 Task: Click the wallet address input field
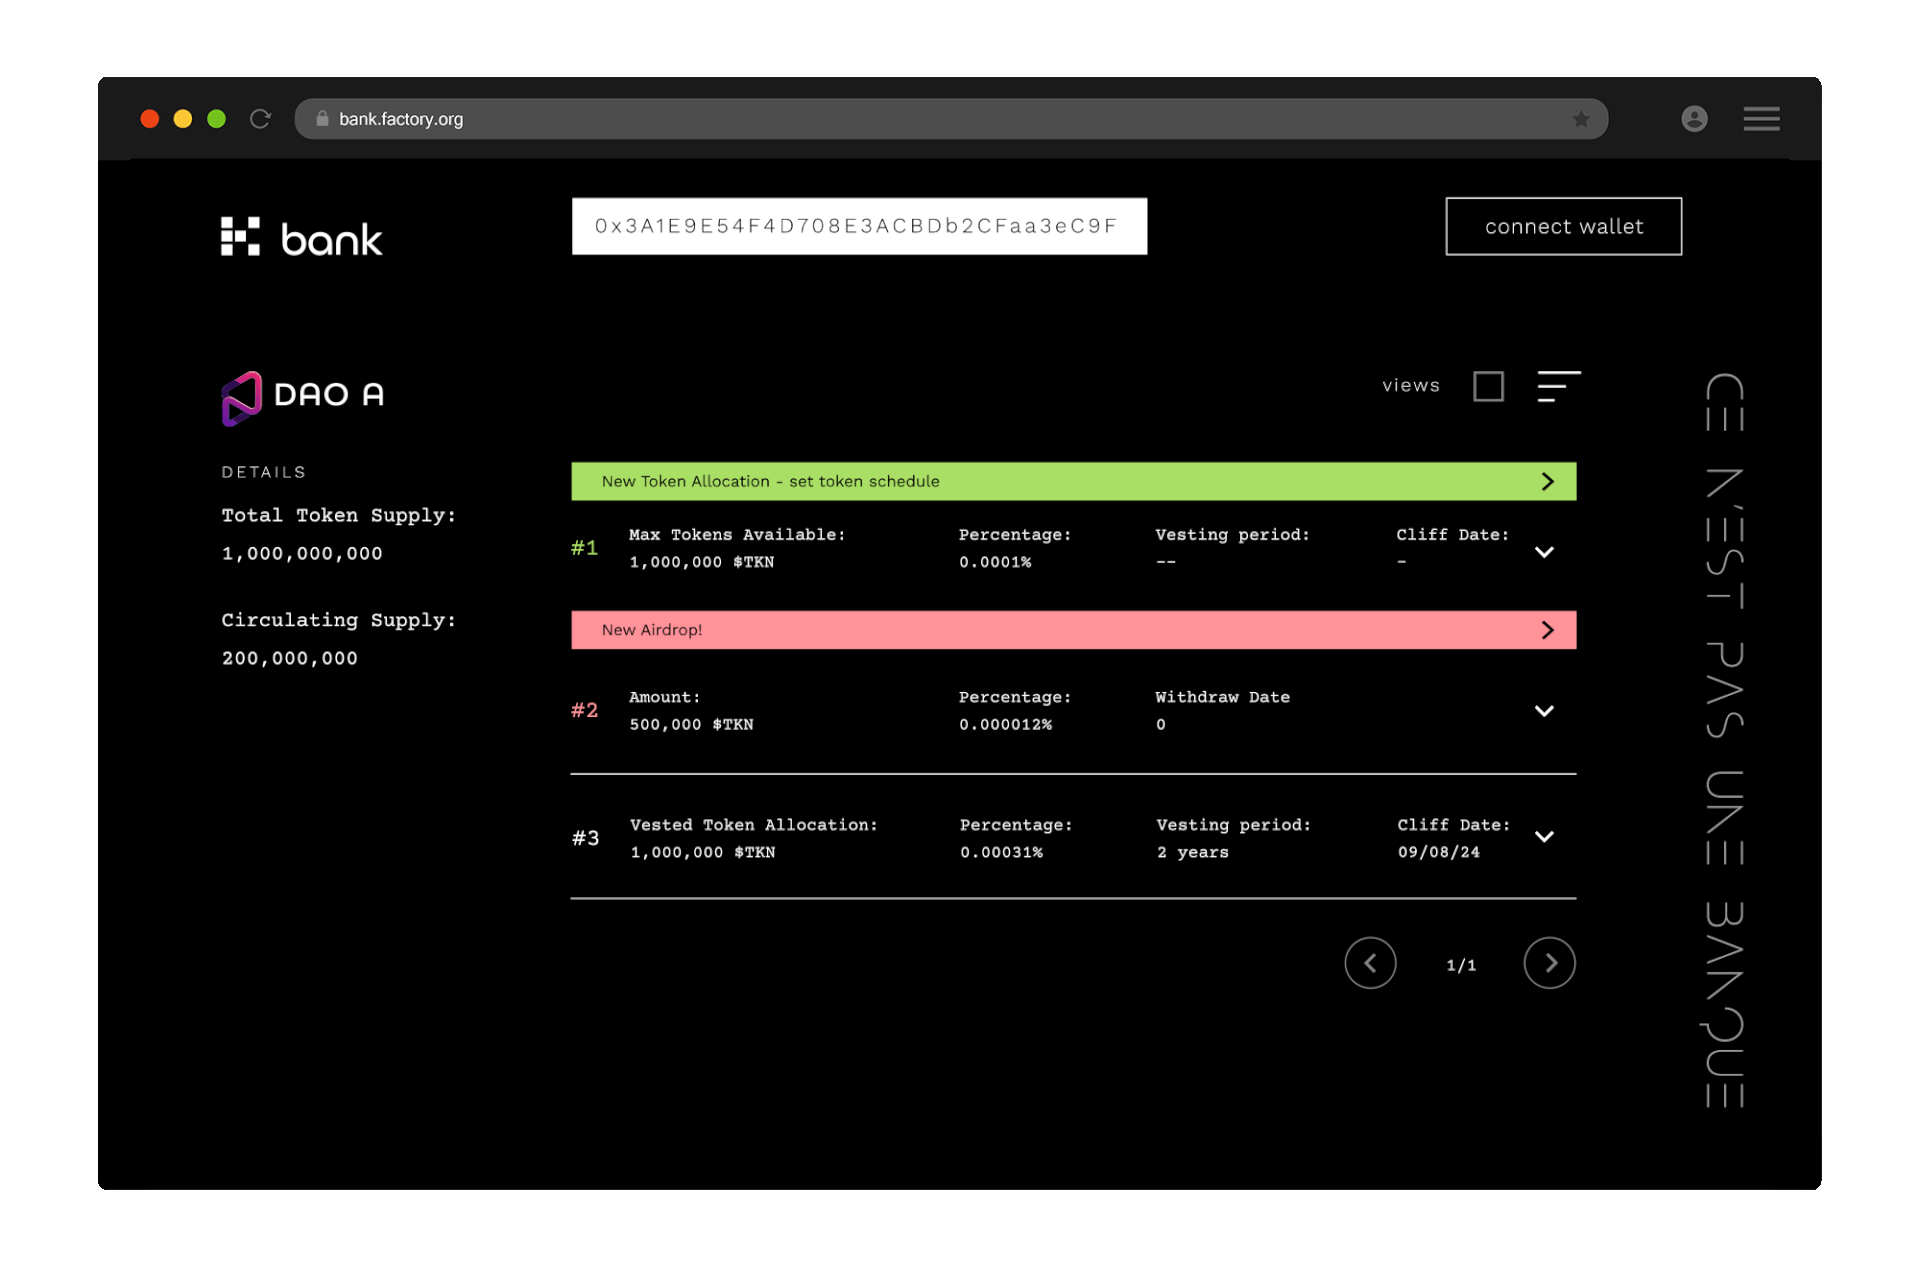(858, 226)
